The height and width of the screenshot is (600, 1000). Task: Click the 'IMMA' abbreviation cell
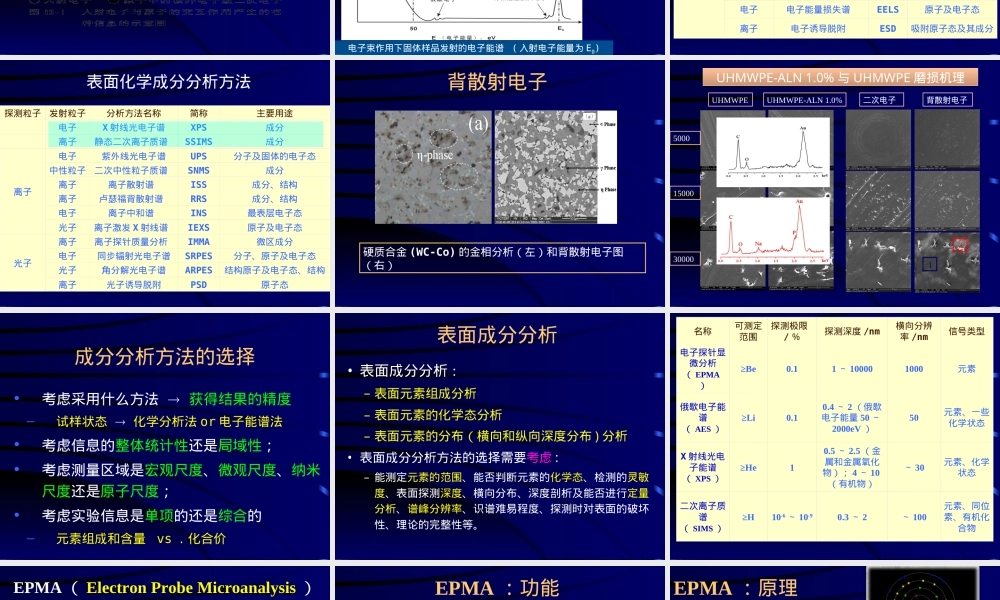click(198, 242)
